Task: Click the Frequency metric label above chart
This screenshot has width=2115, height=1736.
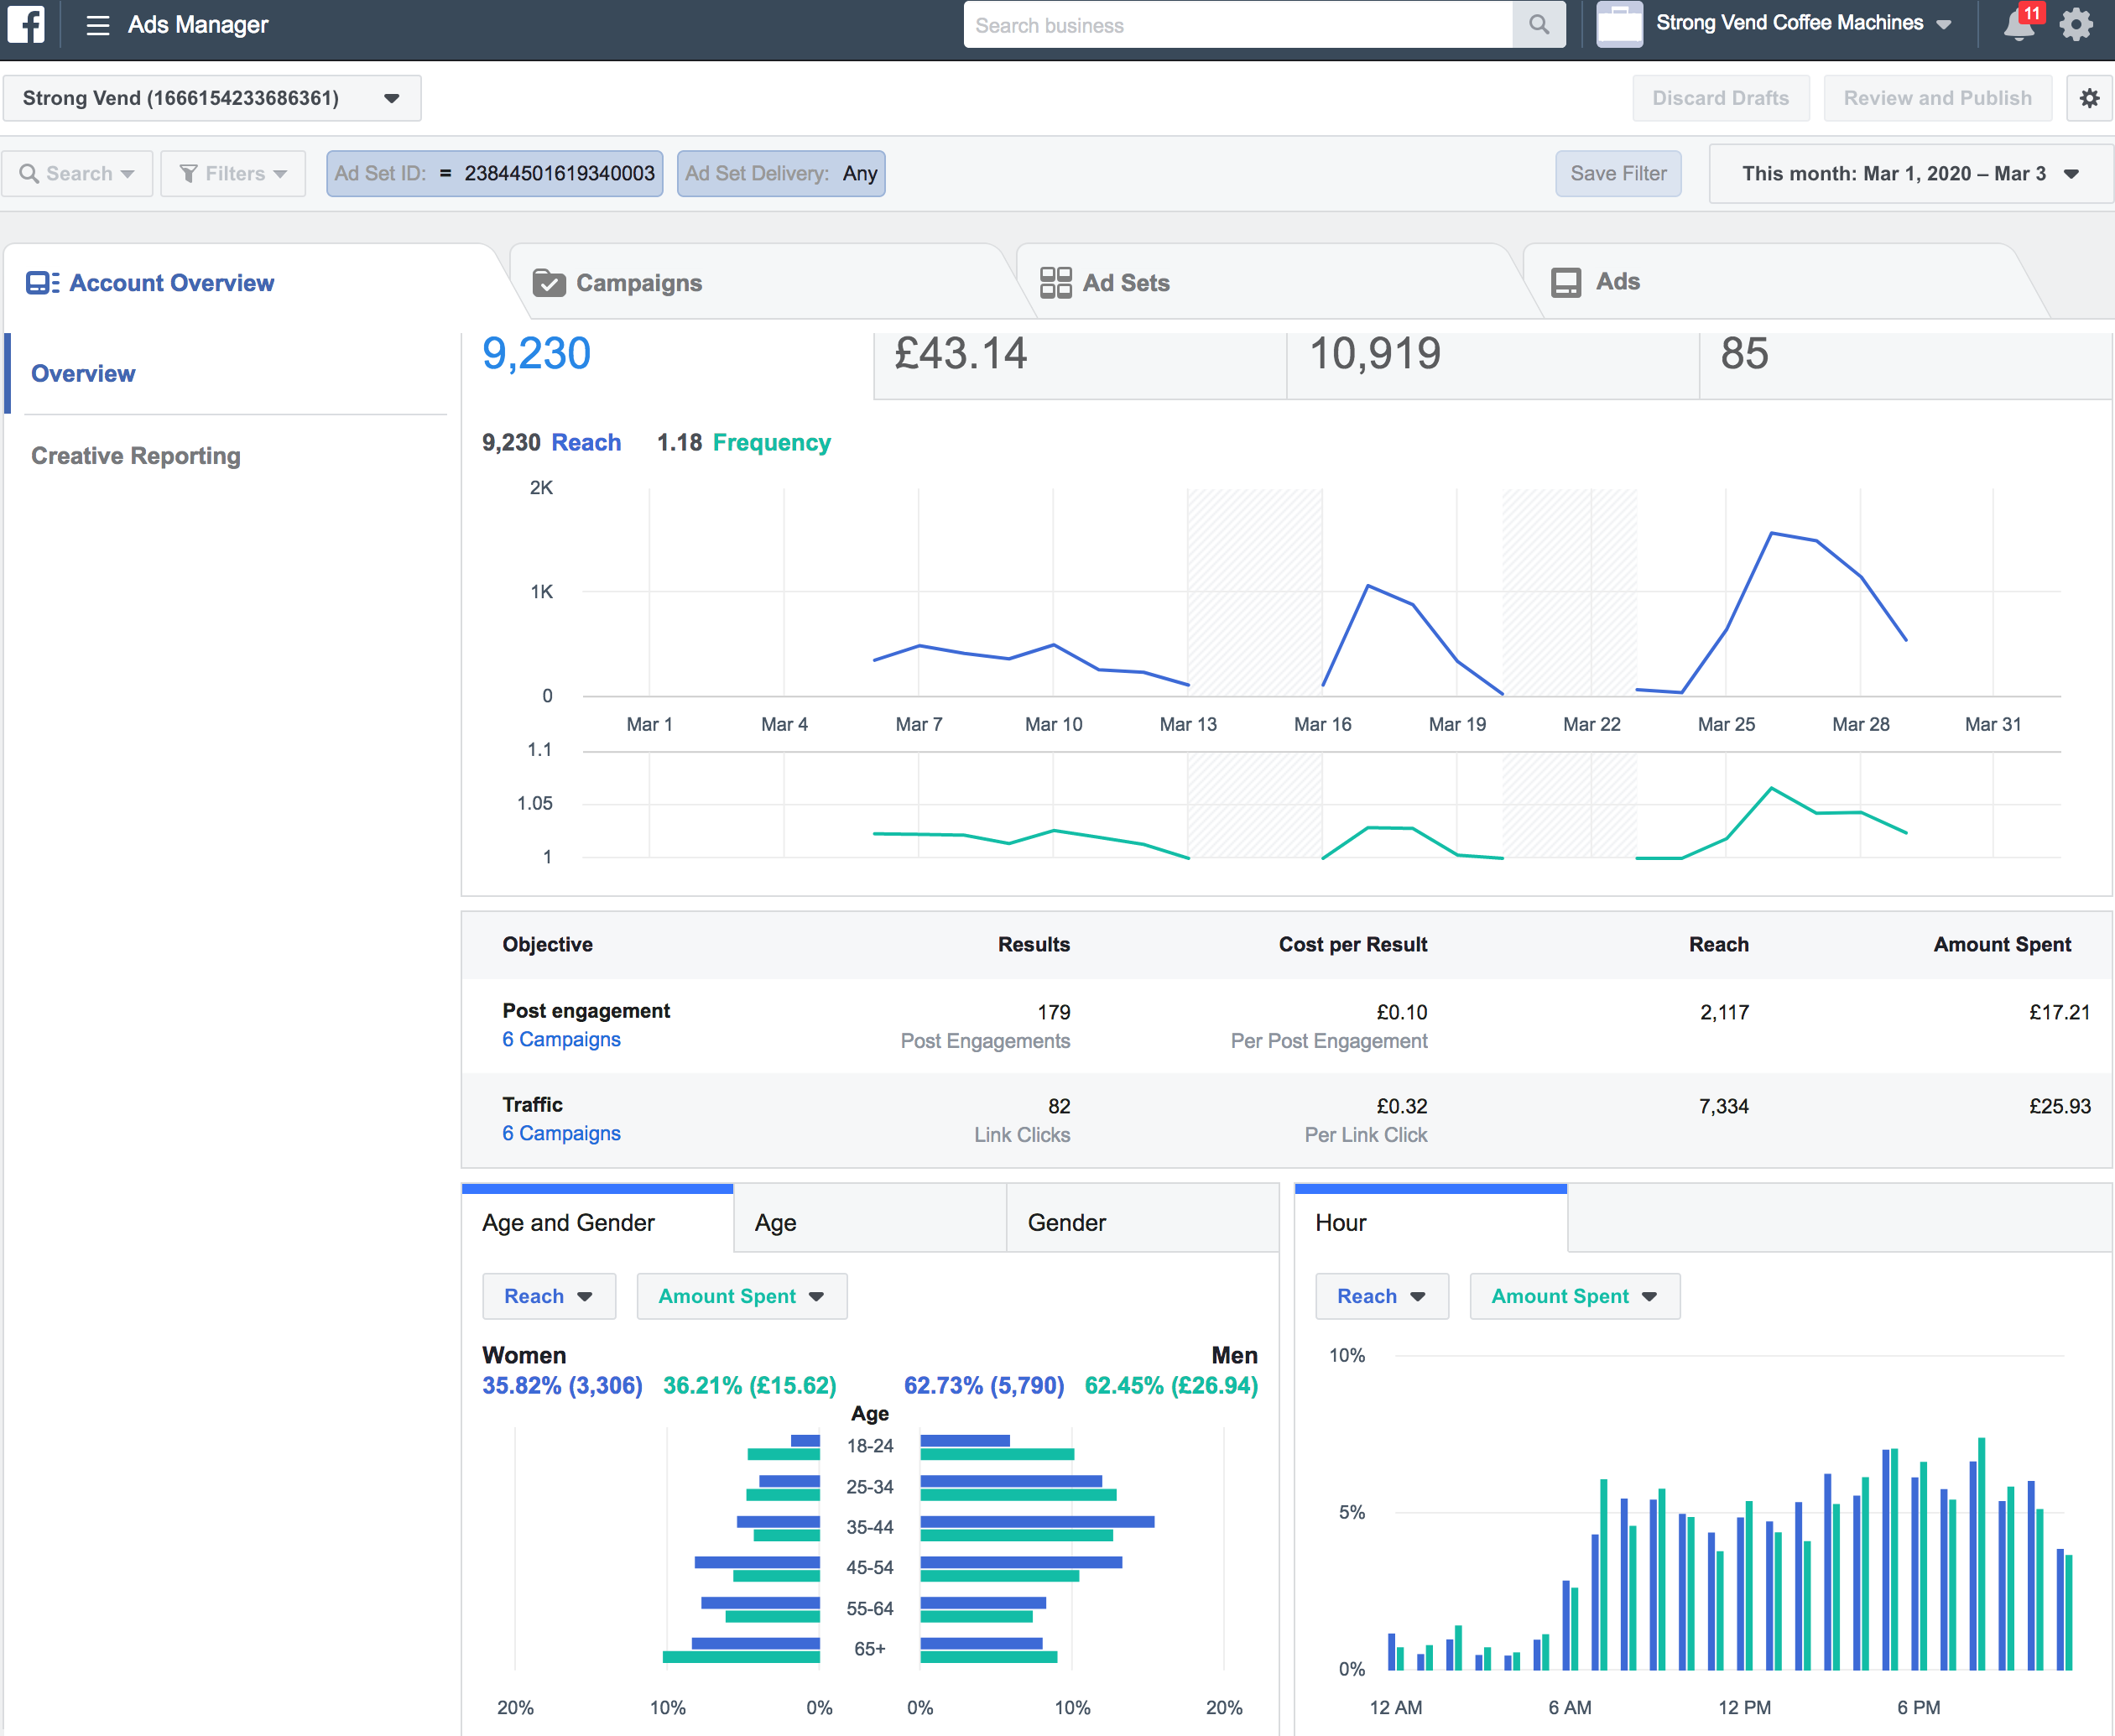Action: 772,443
